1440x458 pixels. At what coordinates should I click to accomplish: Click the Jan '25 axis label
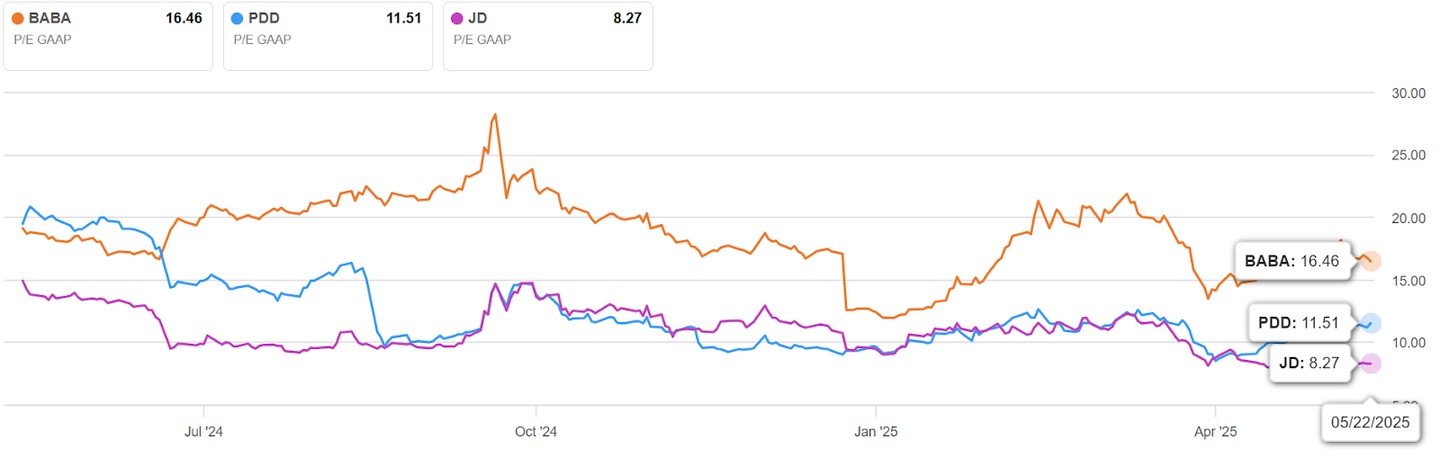tap(876, 432)
